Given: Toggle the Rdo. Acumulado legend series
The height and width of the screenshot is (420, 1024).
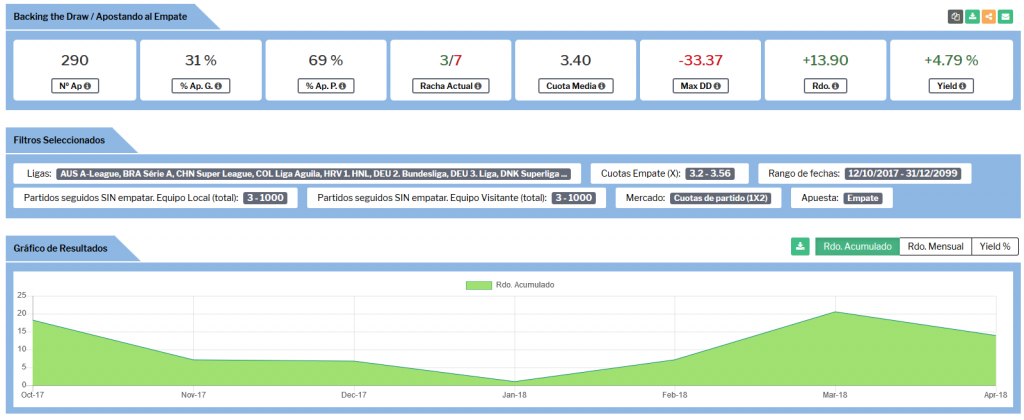Looking at the screenshot, I should pos(510,285).
